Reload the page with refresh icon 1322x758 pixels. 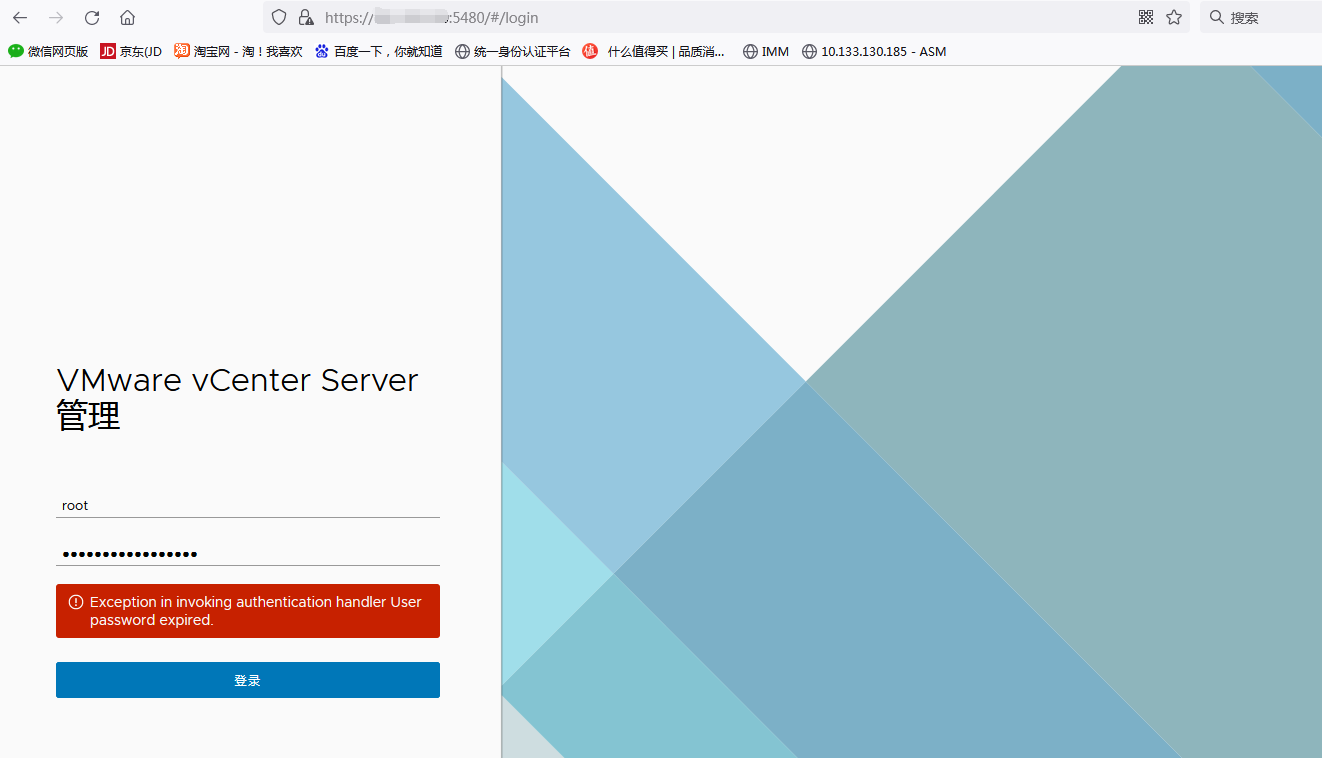point(92,18)
